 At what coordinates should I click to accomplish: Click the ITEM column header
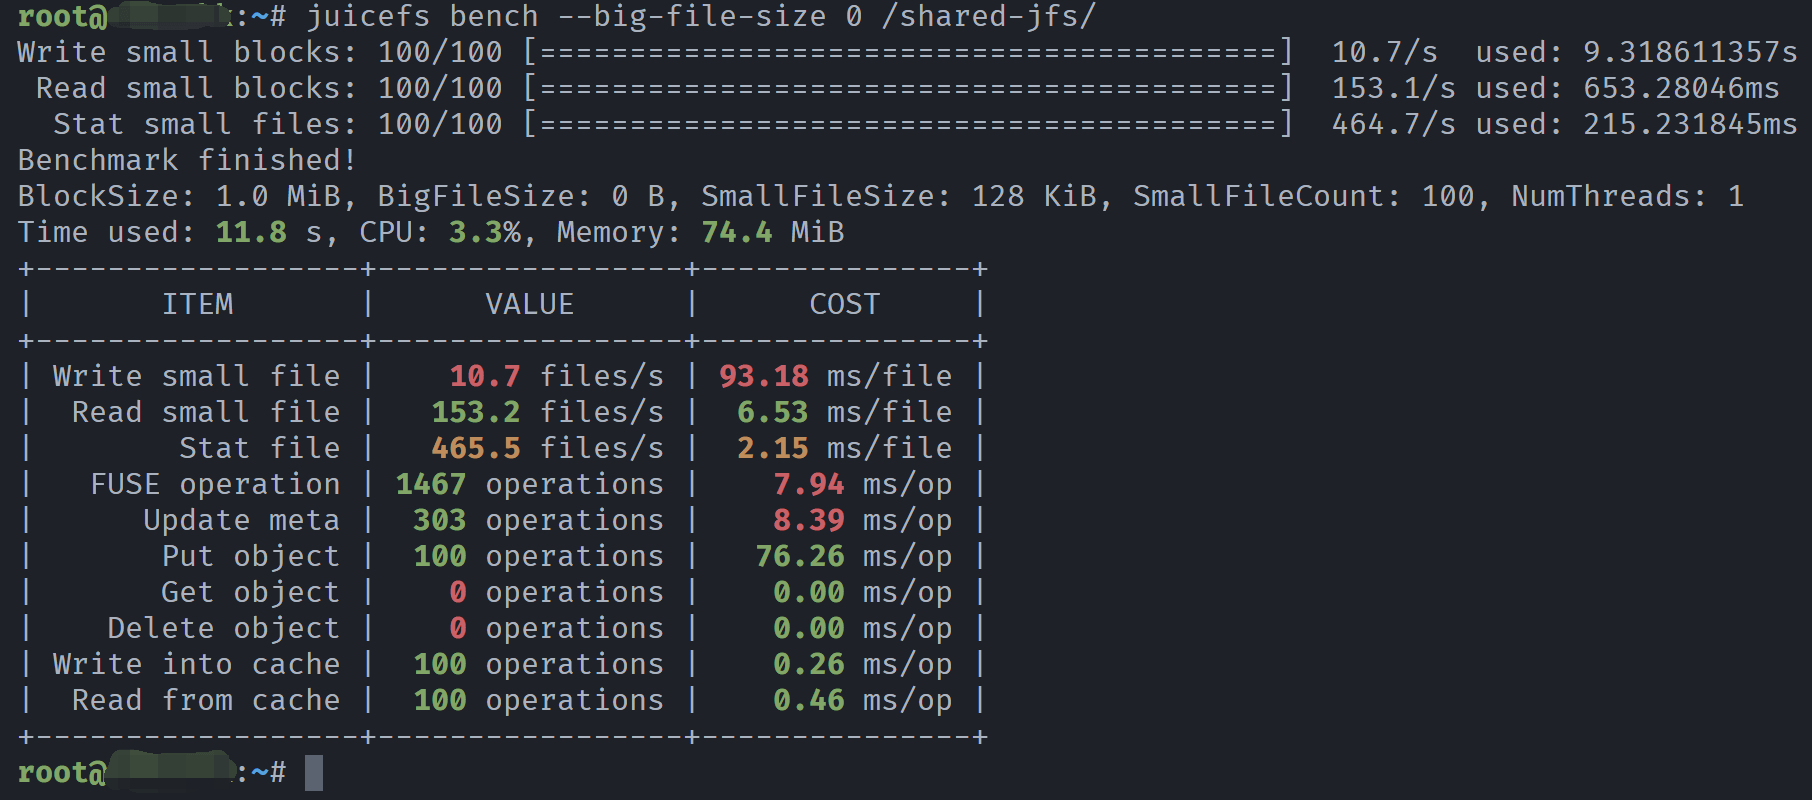click(197, 305)
